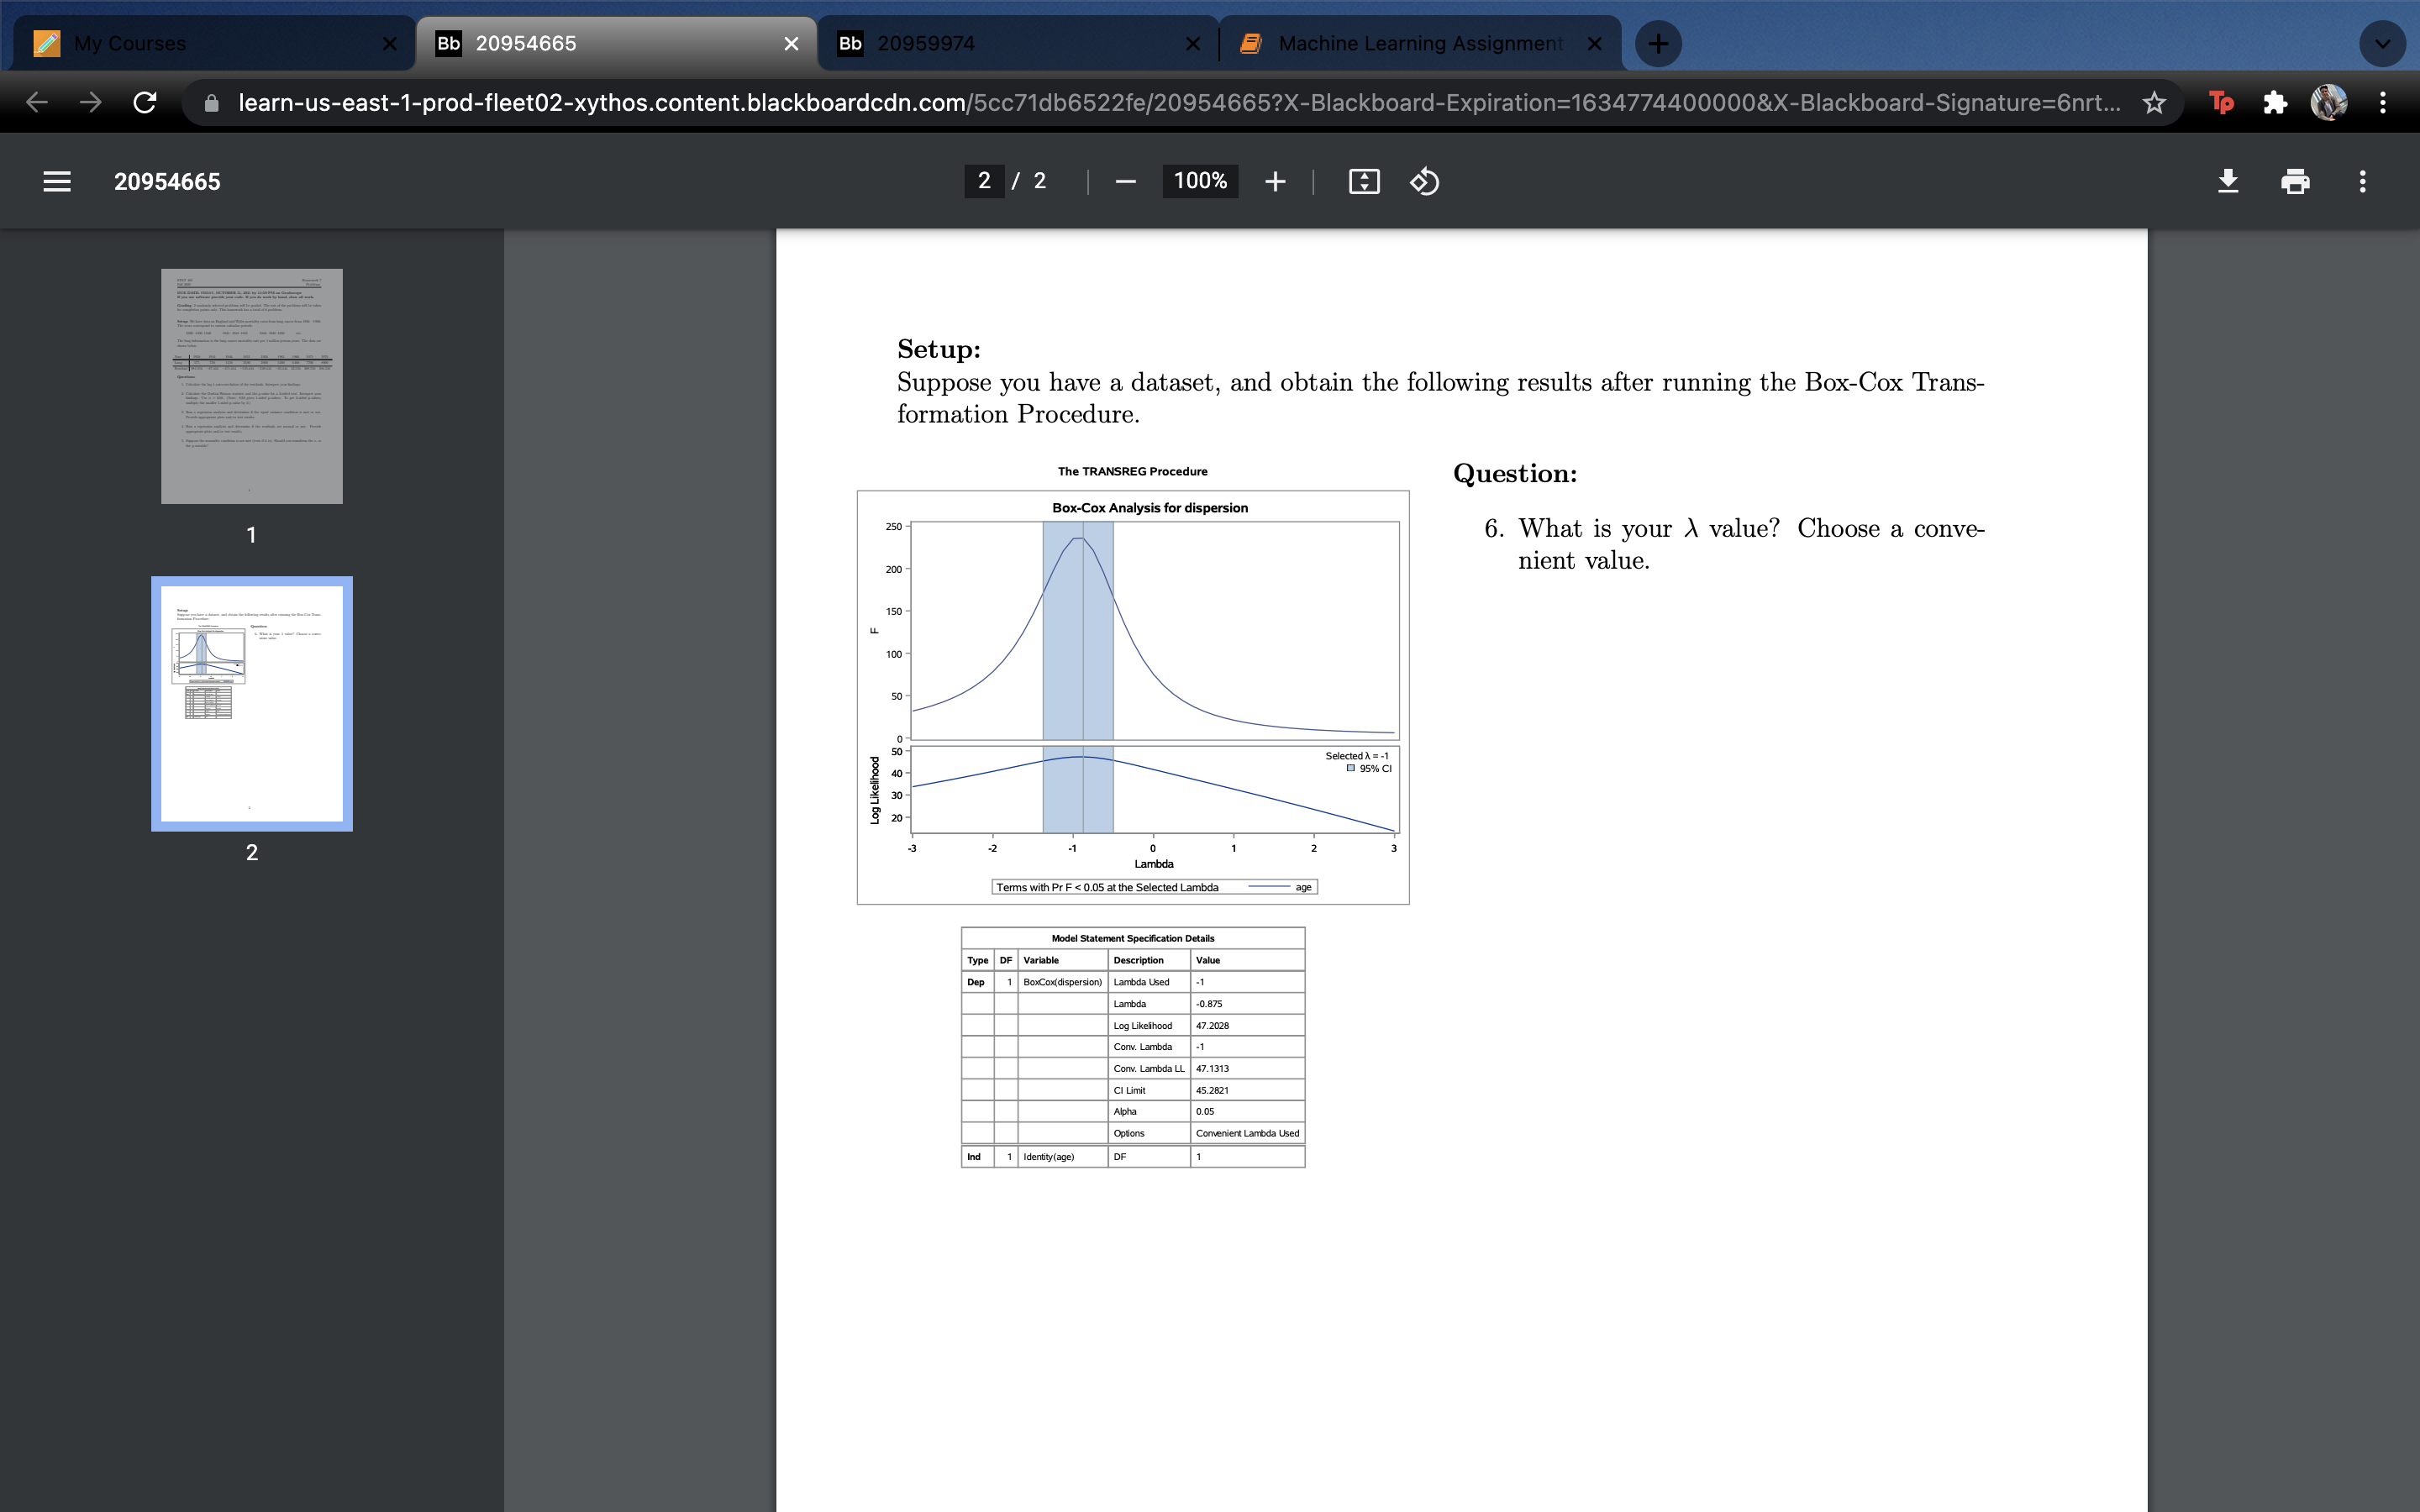Open the Chrome profile avatar
Image resolution: width=2420 pixels, height=1512 pixels.
coord(2331,102)
